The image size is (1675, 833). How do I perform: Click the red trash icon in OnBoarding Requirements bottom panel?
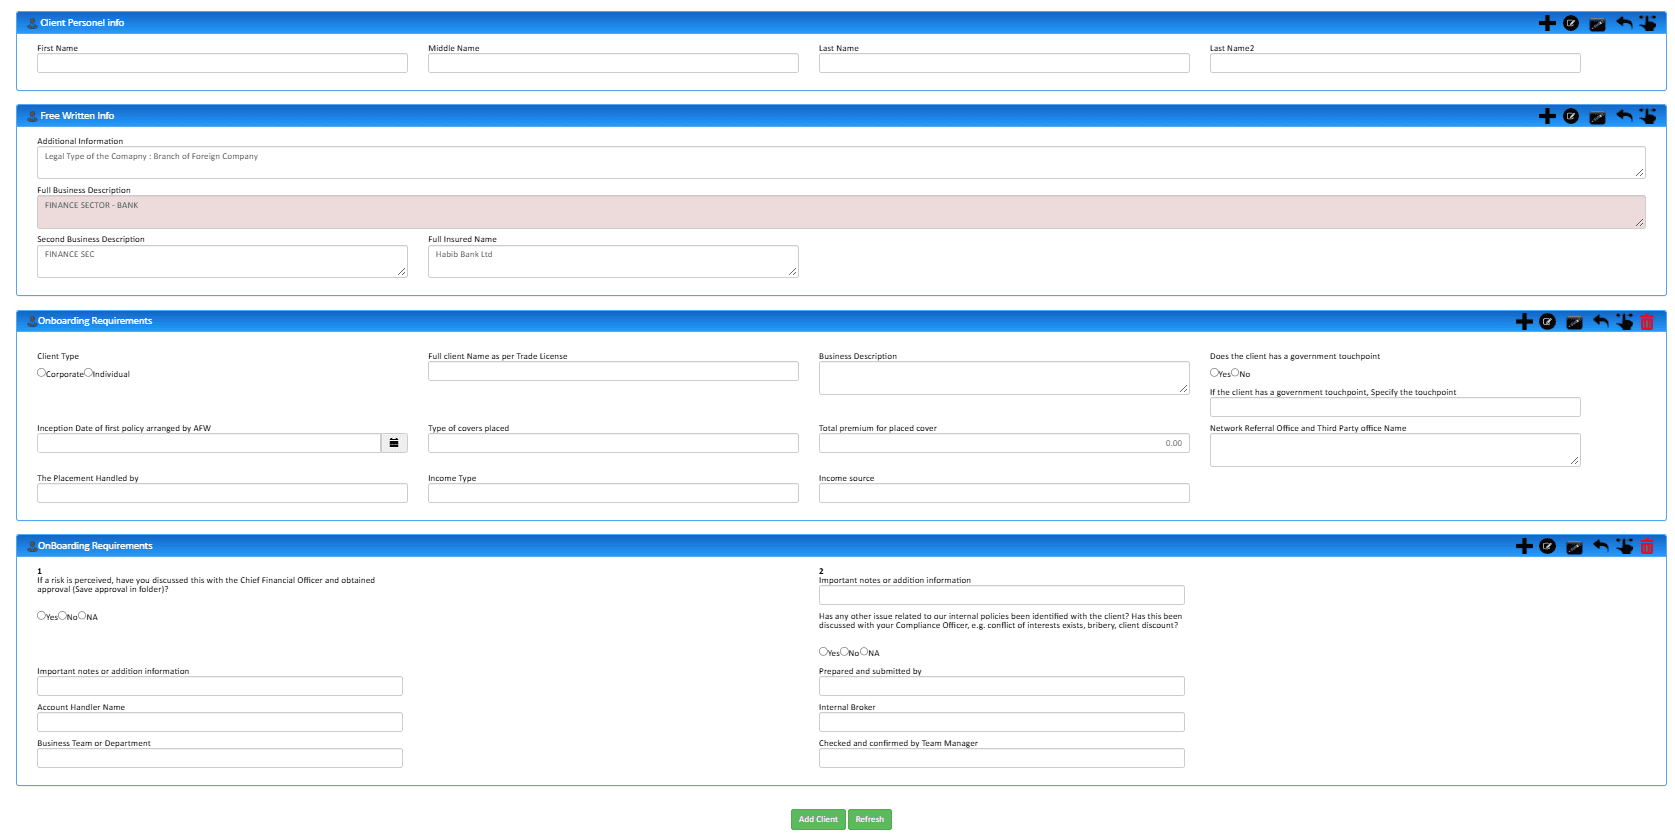(x=1647, y=546)
